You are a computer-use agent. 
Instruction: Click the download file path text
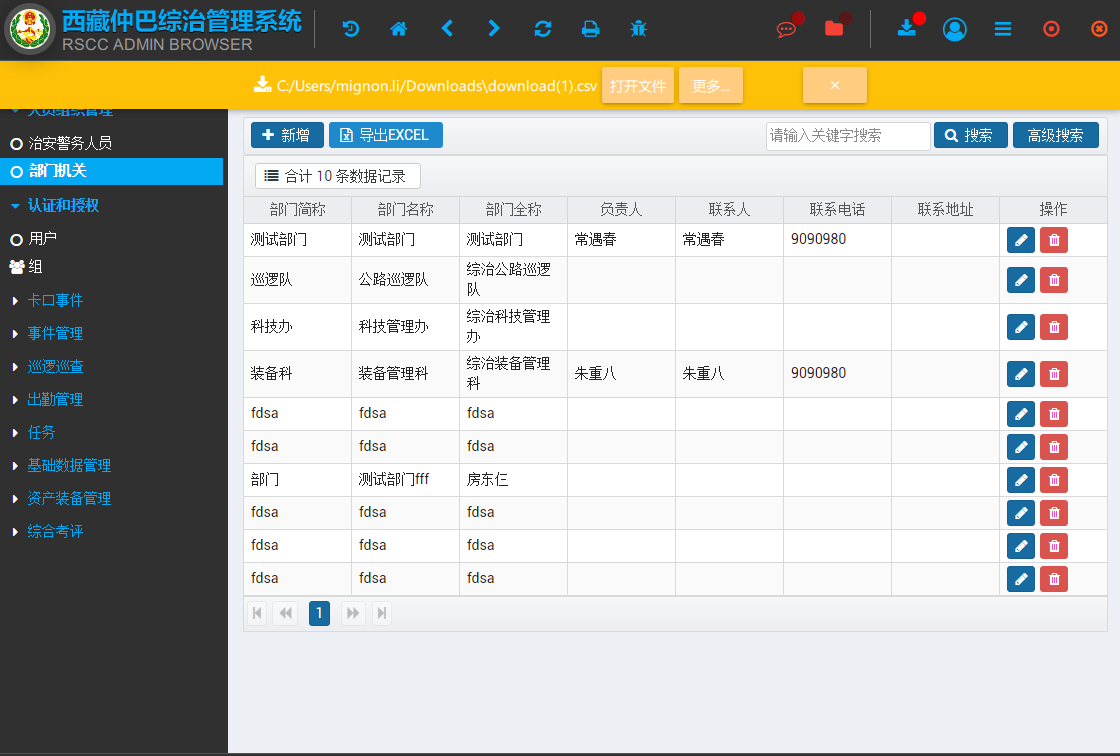pyautogui.click(x=436, y=86)
